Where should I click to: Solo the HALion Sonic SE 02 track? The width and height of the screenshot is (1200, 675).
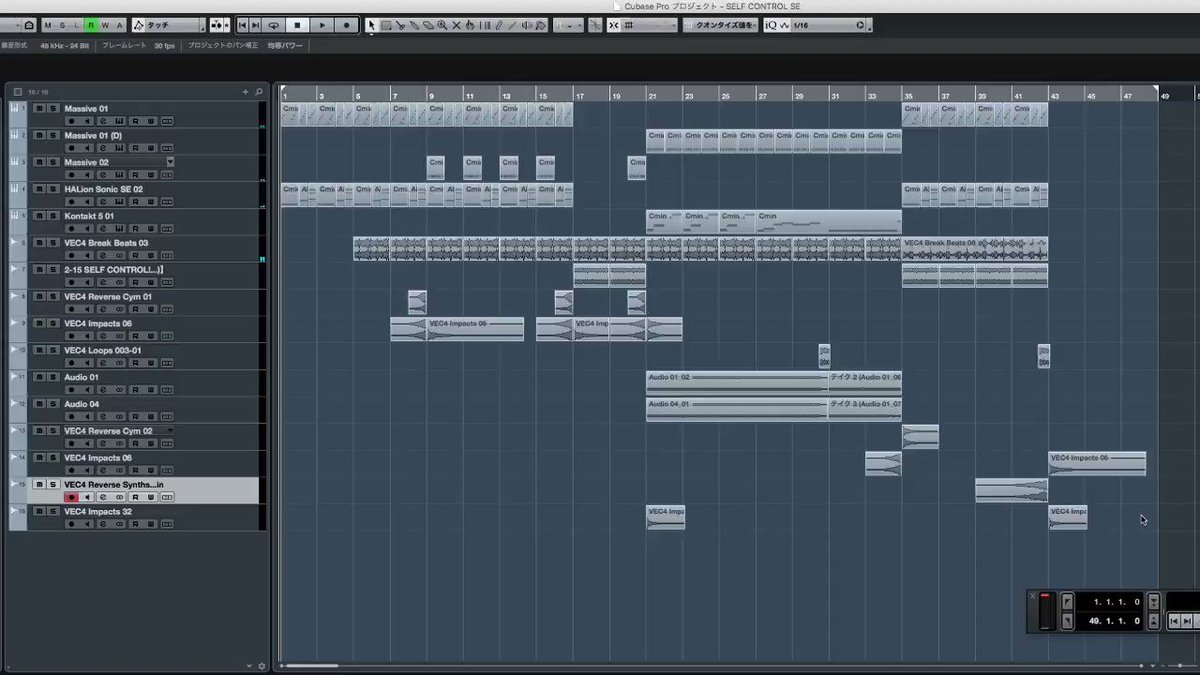click(53, 189)
